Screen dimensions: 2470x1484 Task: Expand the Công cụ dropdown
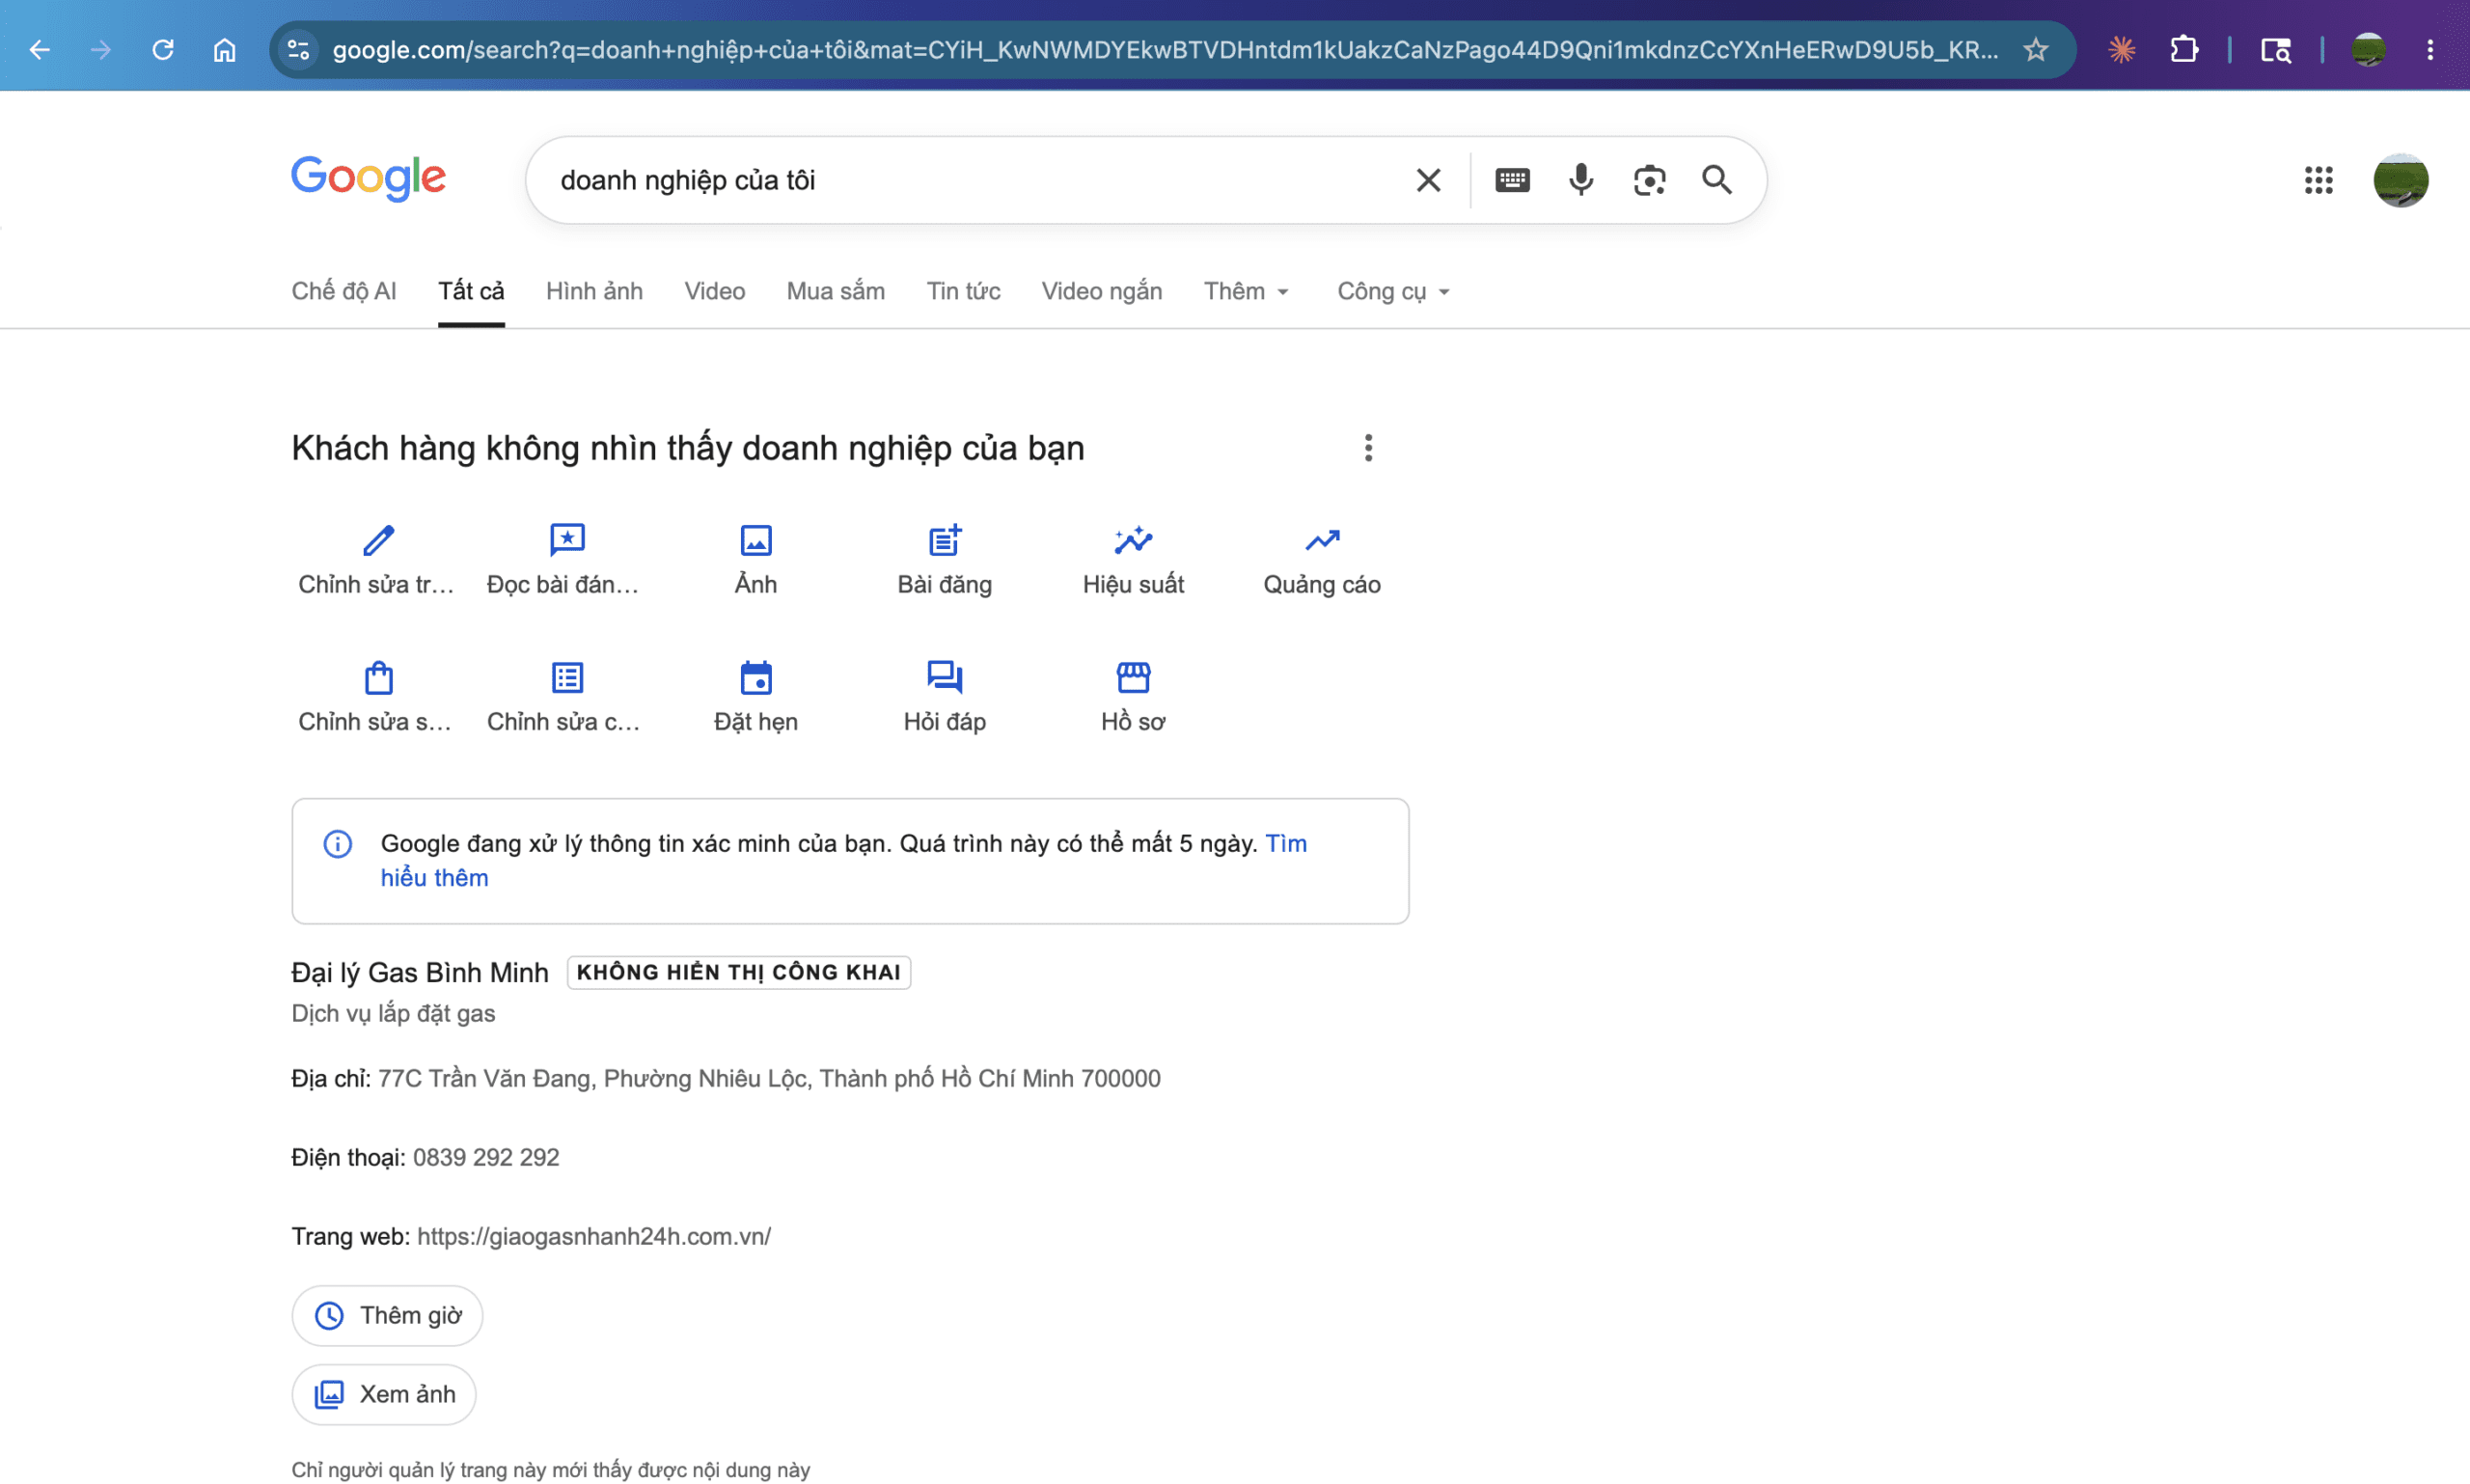[1393, 291]
